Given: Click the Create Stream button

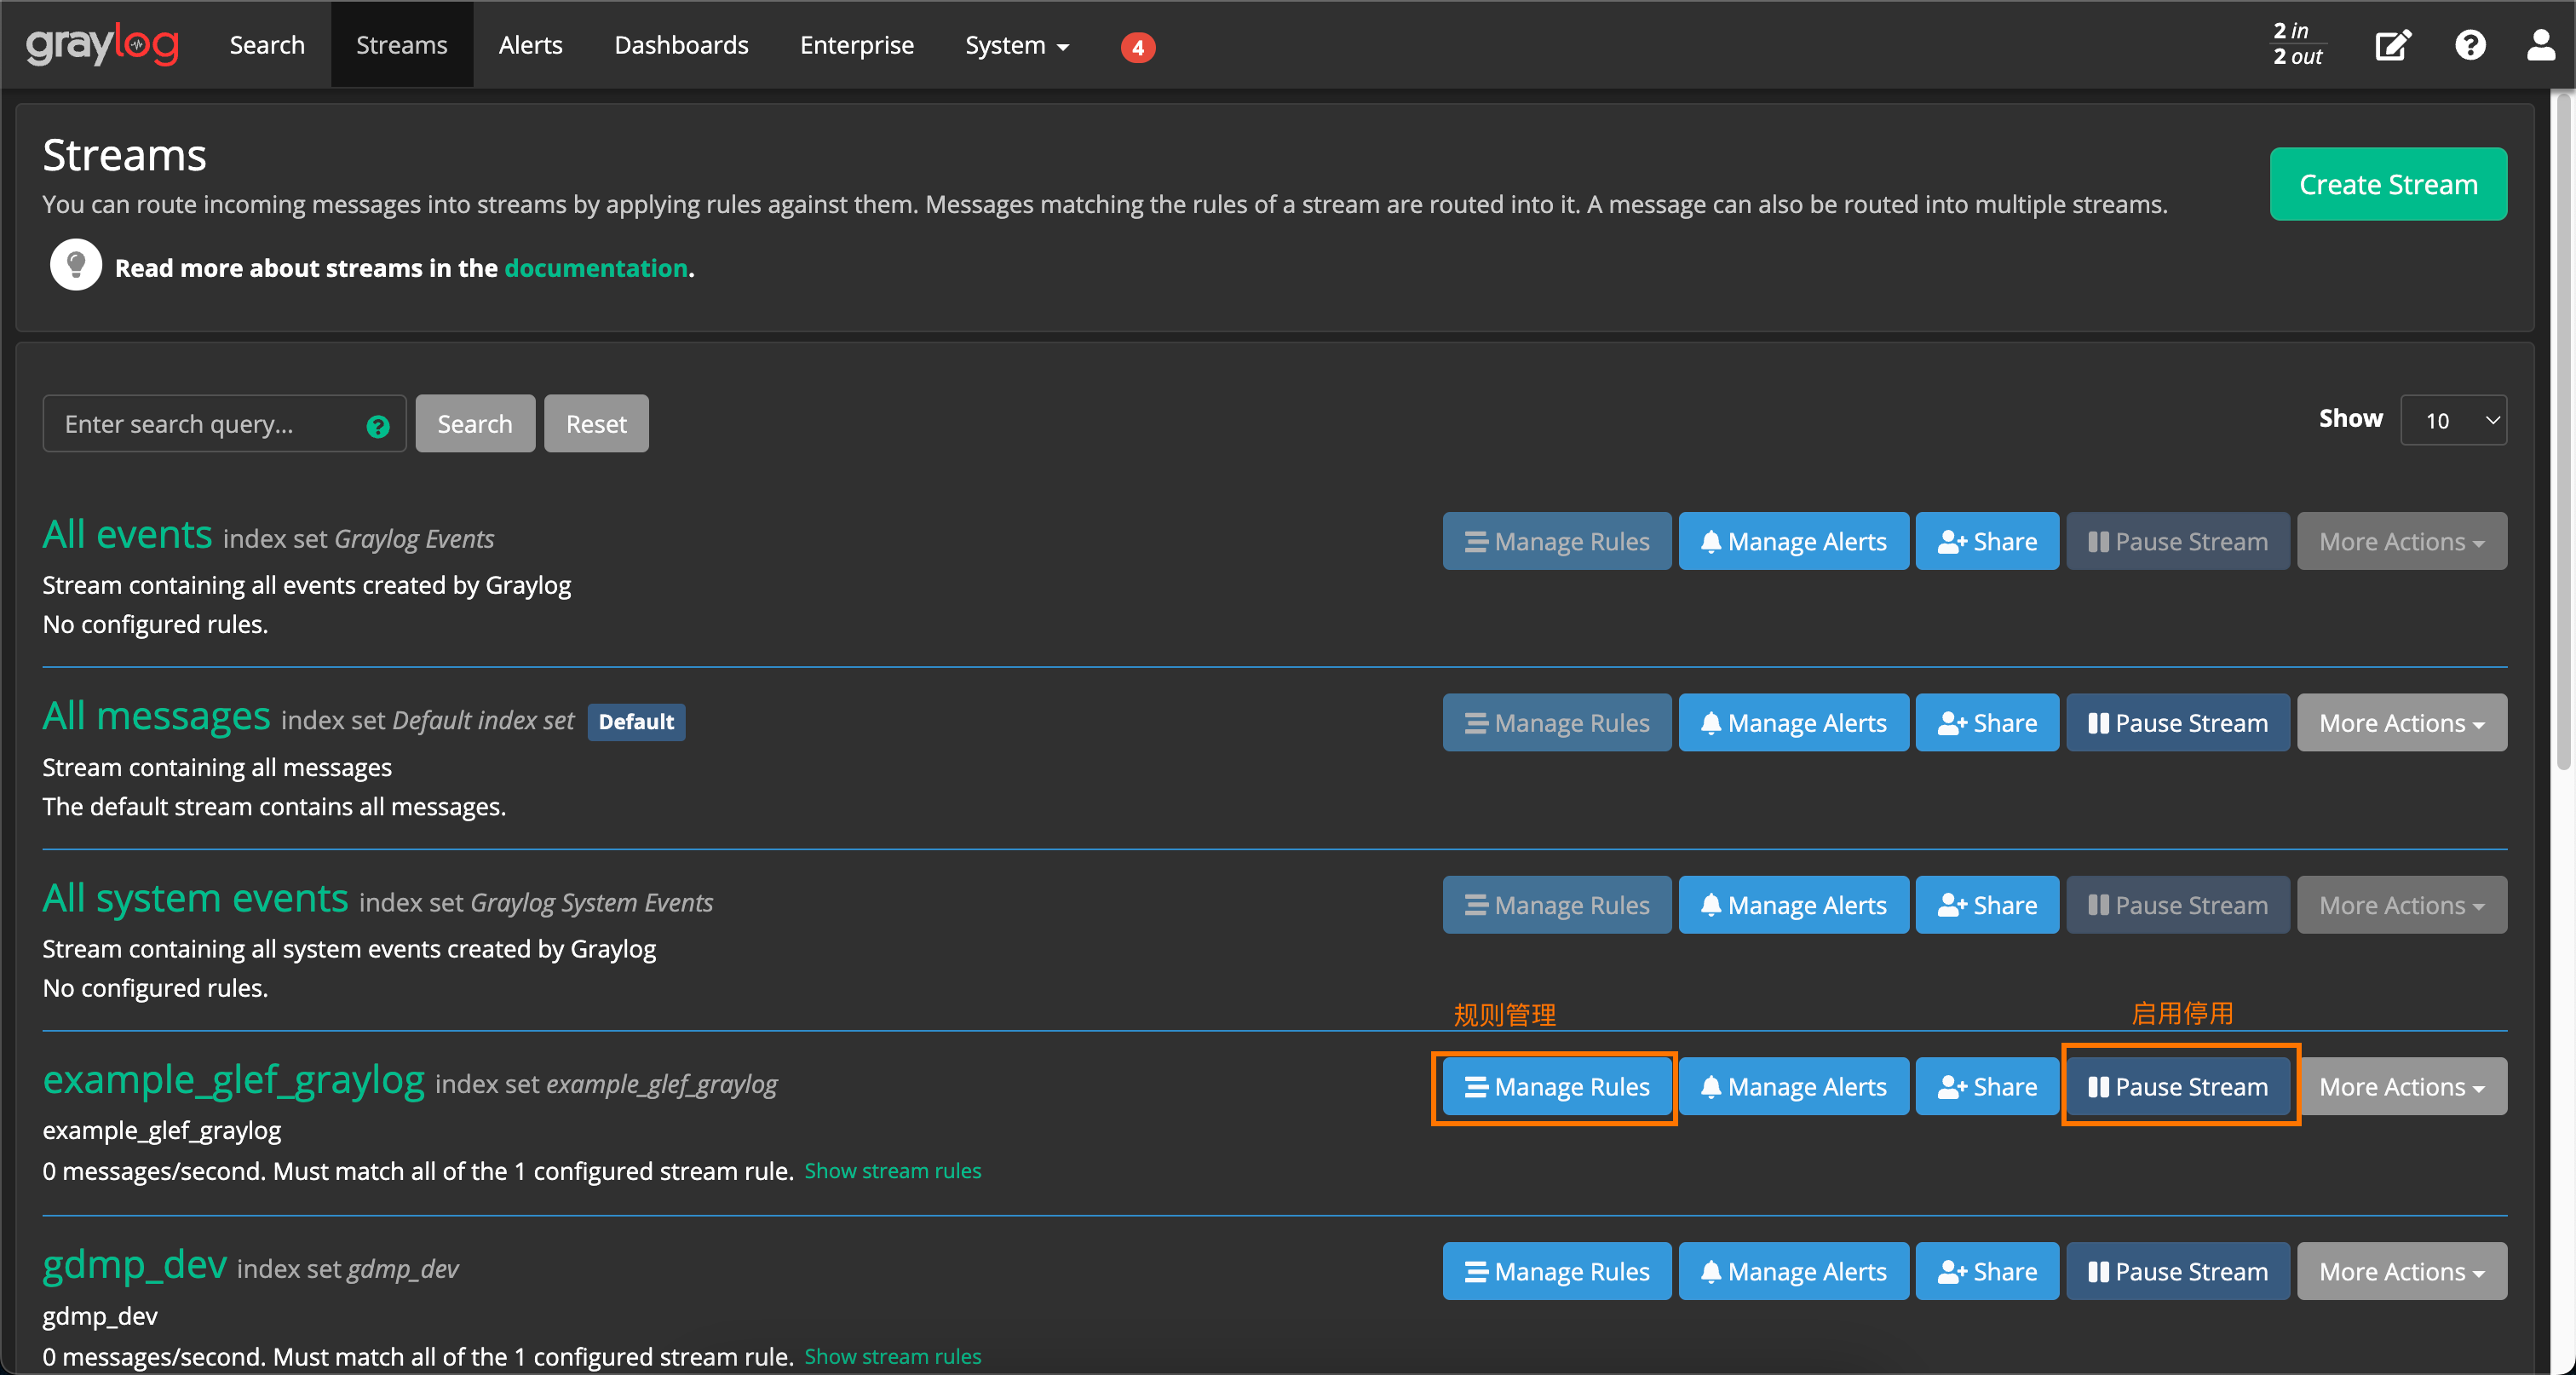Looking at the screenshot, I should (x=2388, y=184).
